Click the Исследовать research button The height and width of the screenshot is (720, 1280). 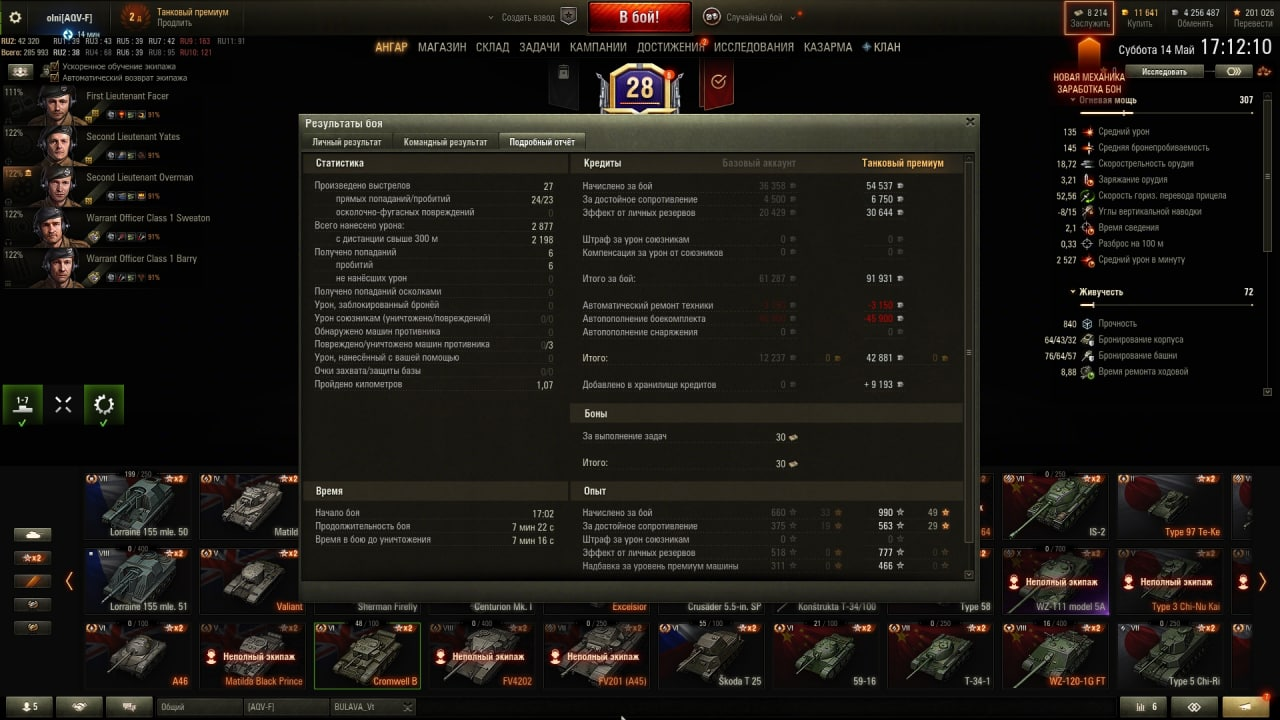pyautogui.click(x=1164, y=72)
